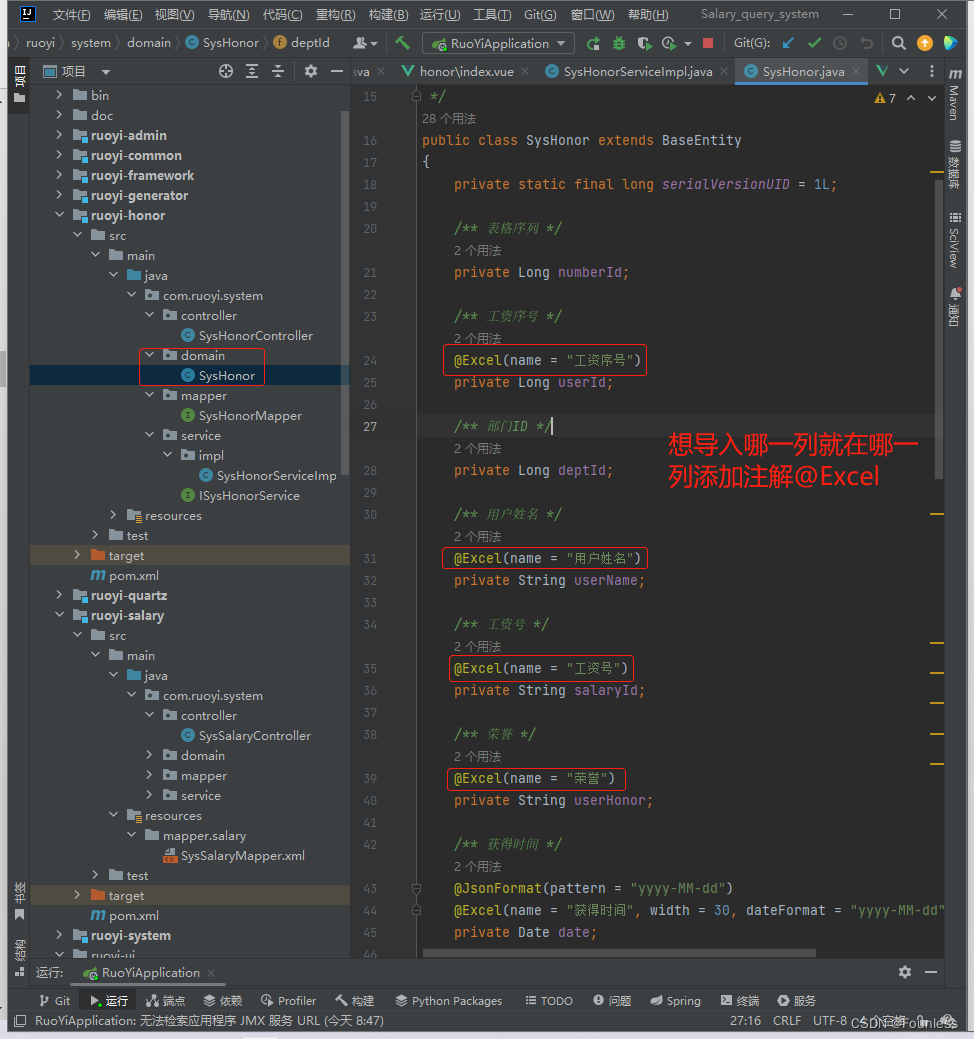Open the project view mode dropdown
The height and width of the screenshot is (1039, 974).
click(x=106, y=72)
